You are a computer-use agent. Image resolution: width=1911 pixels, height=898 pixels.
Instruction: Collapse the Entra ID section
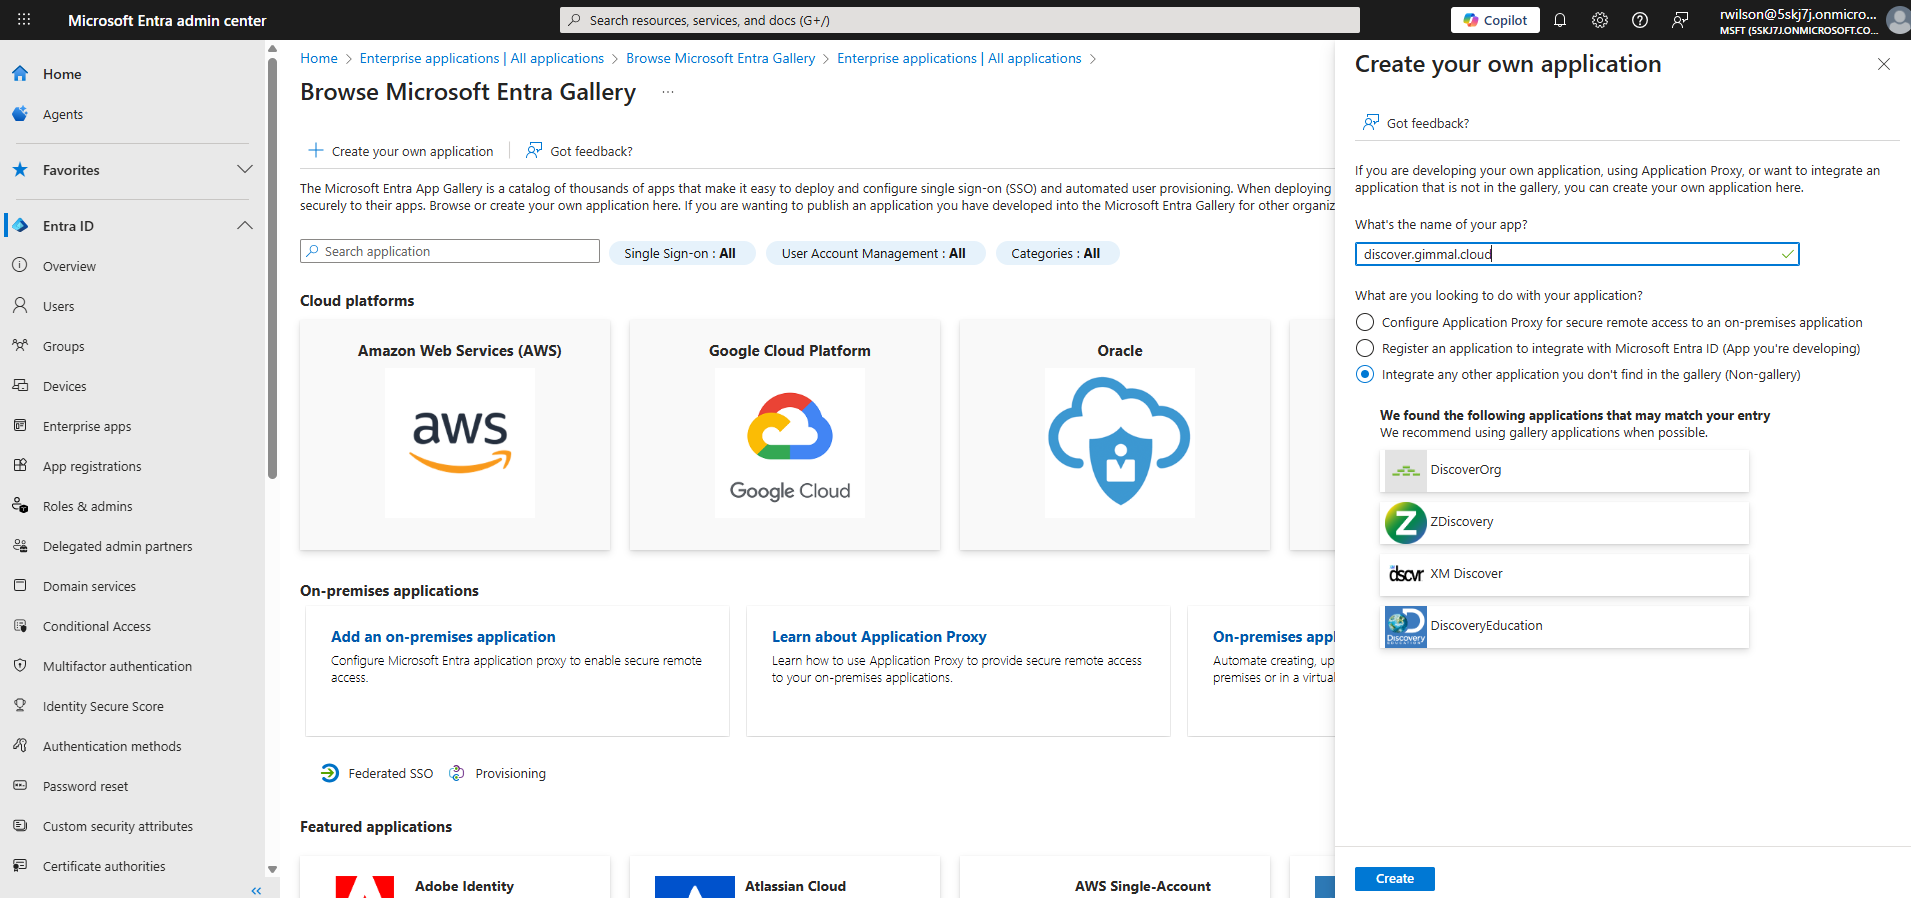pyautogui.click(x=244, y=226)
